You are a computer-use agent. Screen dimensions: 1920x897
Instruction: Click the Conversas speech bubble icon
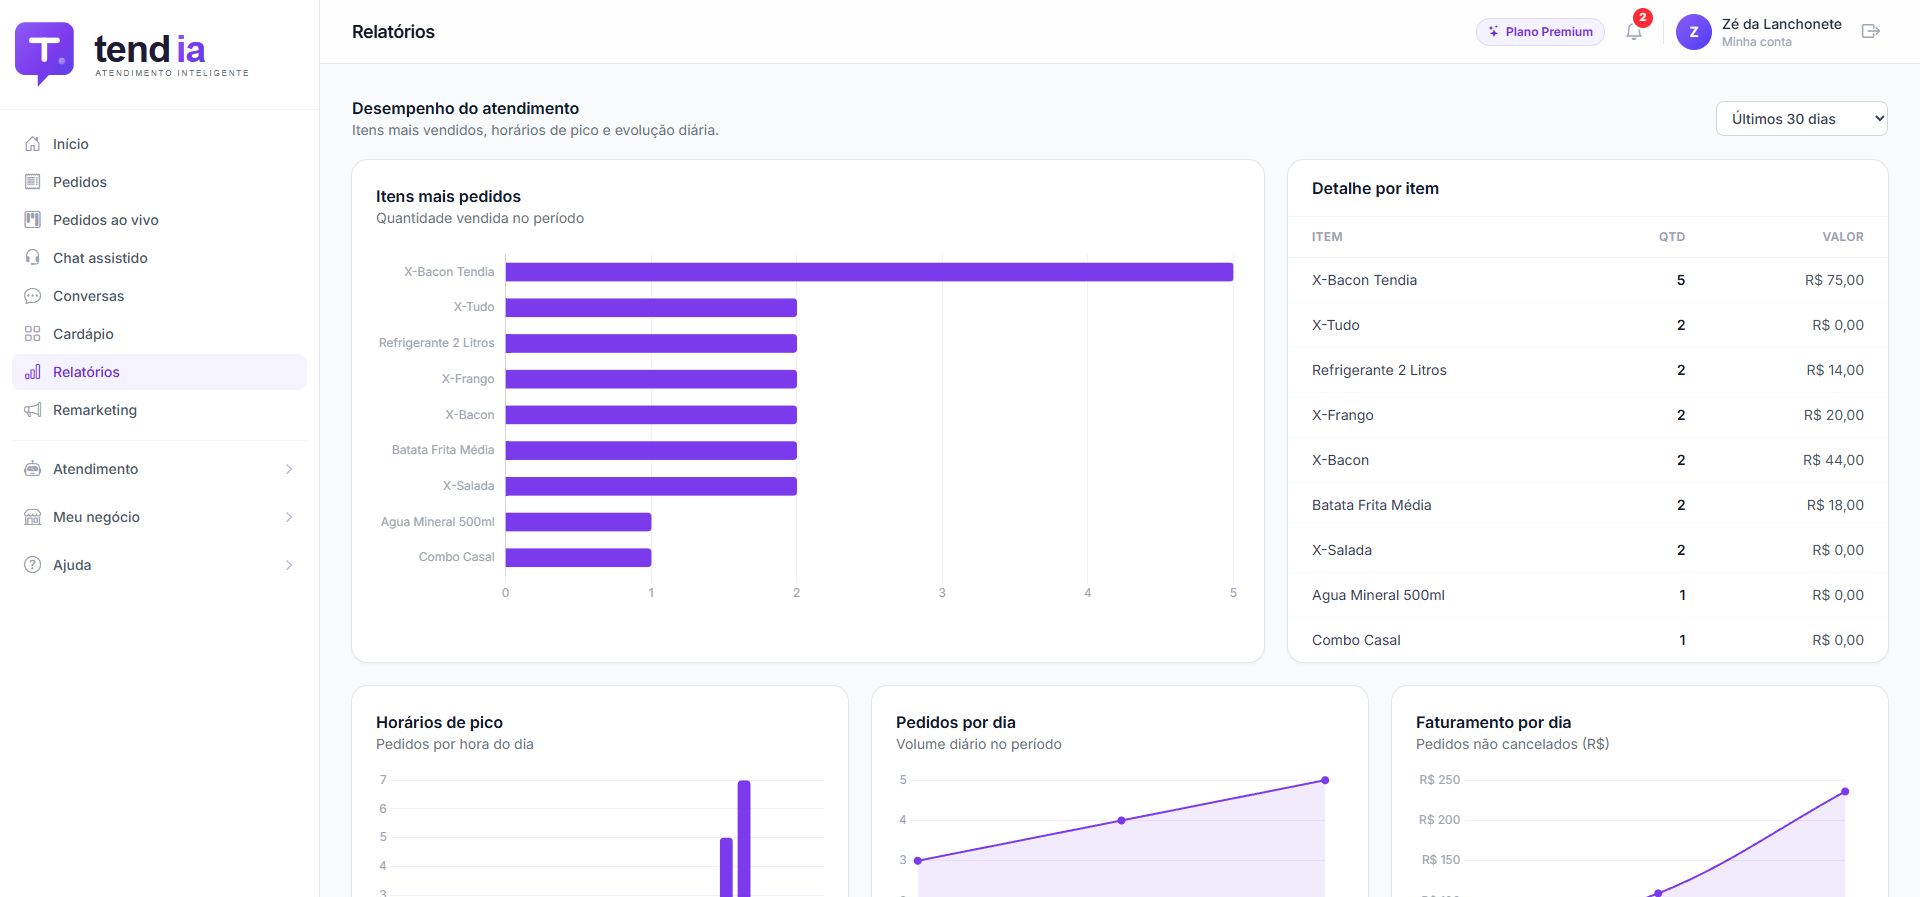coord(33,296)
